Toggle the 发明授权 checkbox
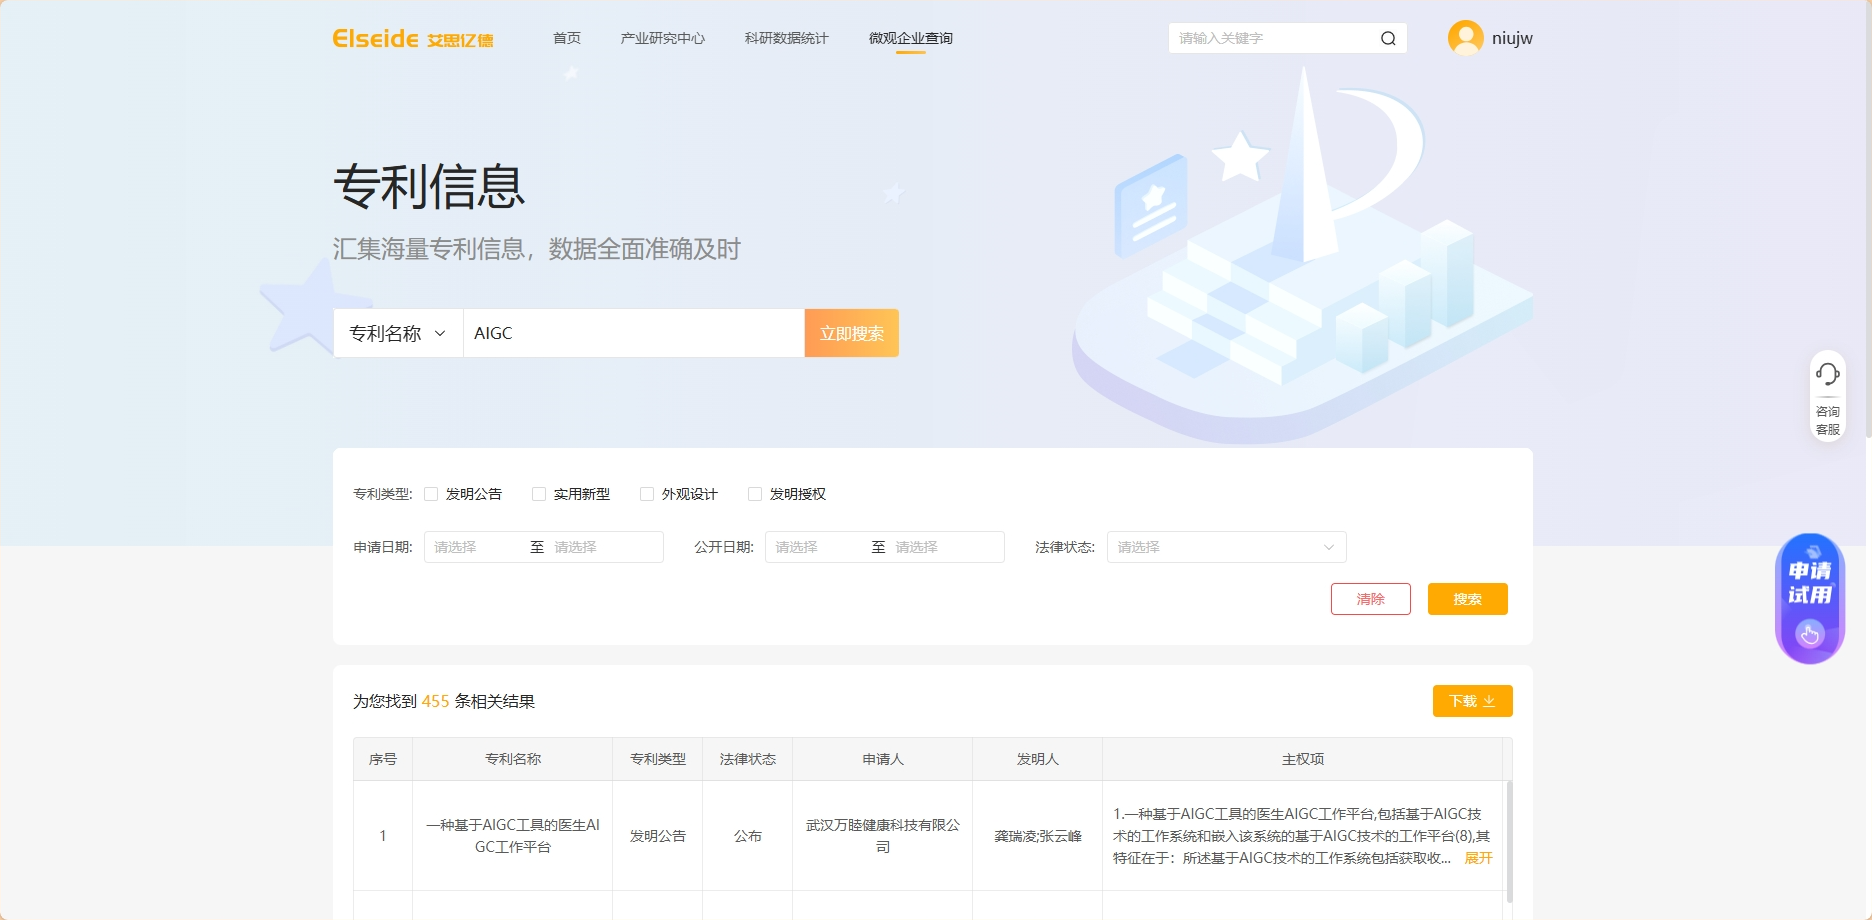Viewport: 1872px width, 920px height. pyautogui.click(x=755, y=494)
